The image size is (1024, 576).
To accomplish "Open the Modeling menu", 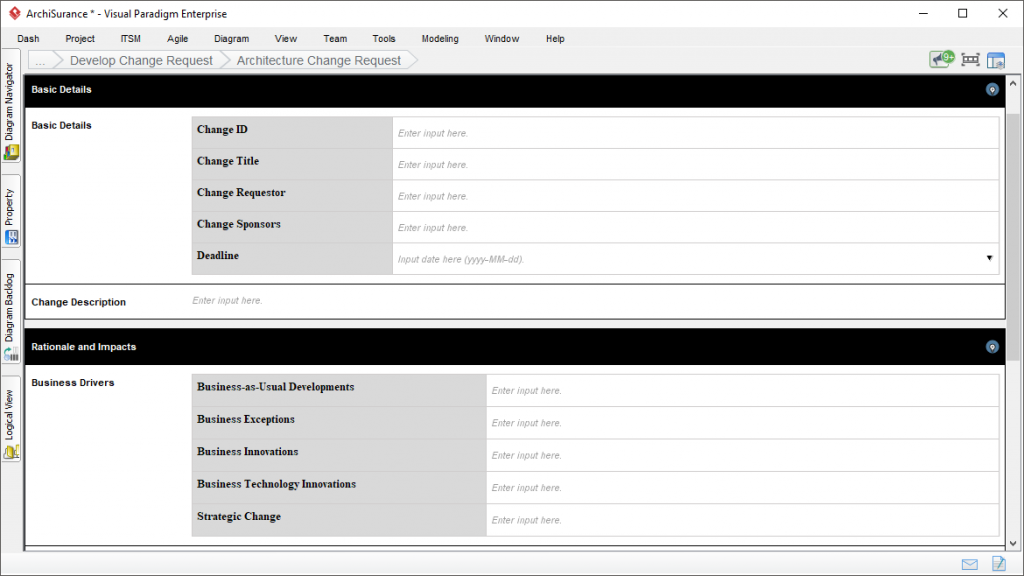I will (x=440, y=38).
